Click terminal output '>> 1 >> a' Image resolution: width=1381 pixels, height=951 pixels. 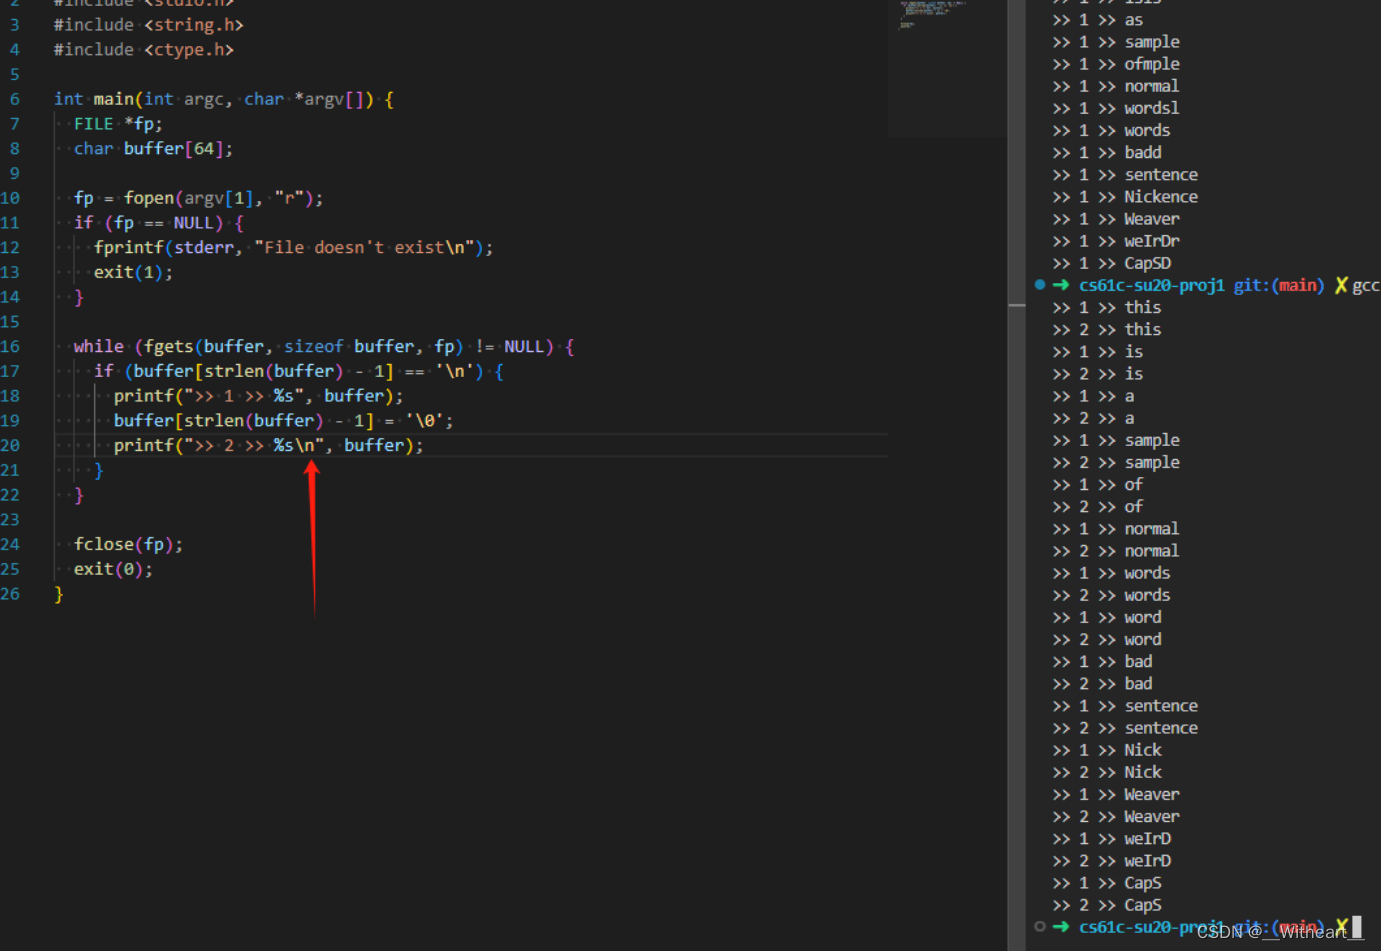[1093, 396]
